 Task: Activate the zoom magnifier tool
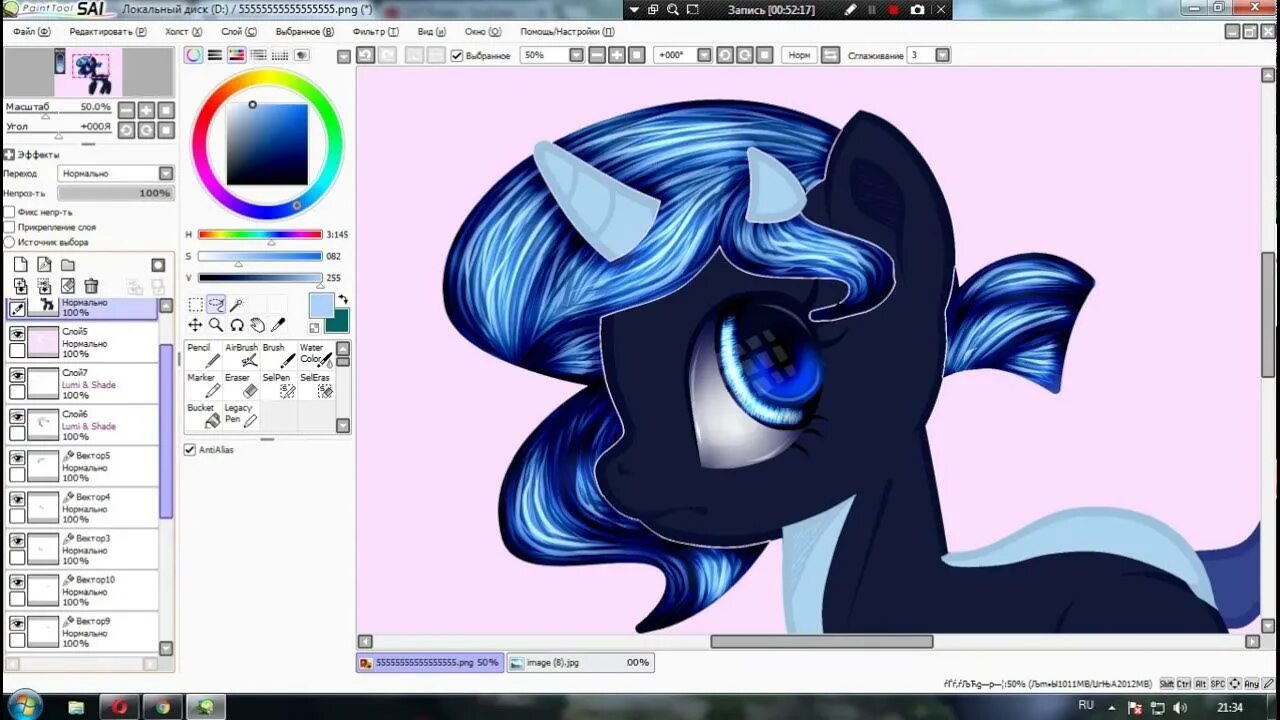[x=216, y=325]
